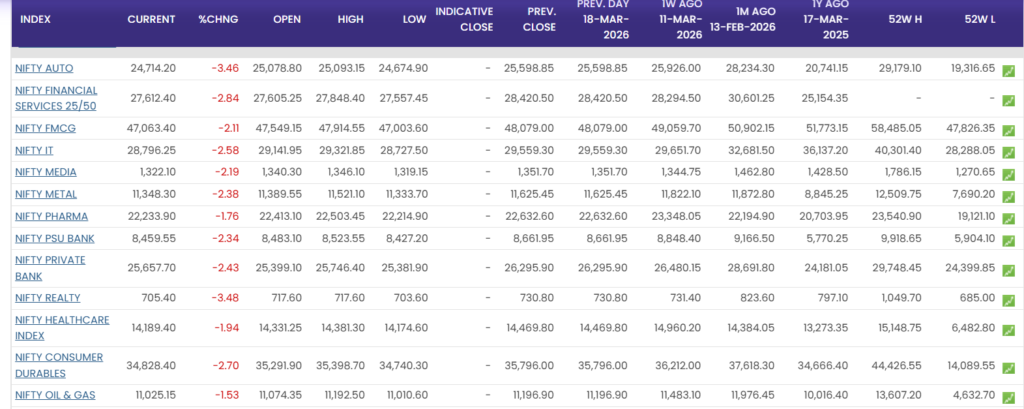Open the chart icon for NIFTY AUTO
The width and height of the screenshot is (1024, 409).
coord(1008,71)
